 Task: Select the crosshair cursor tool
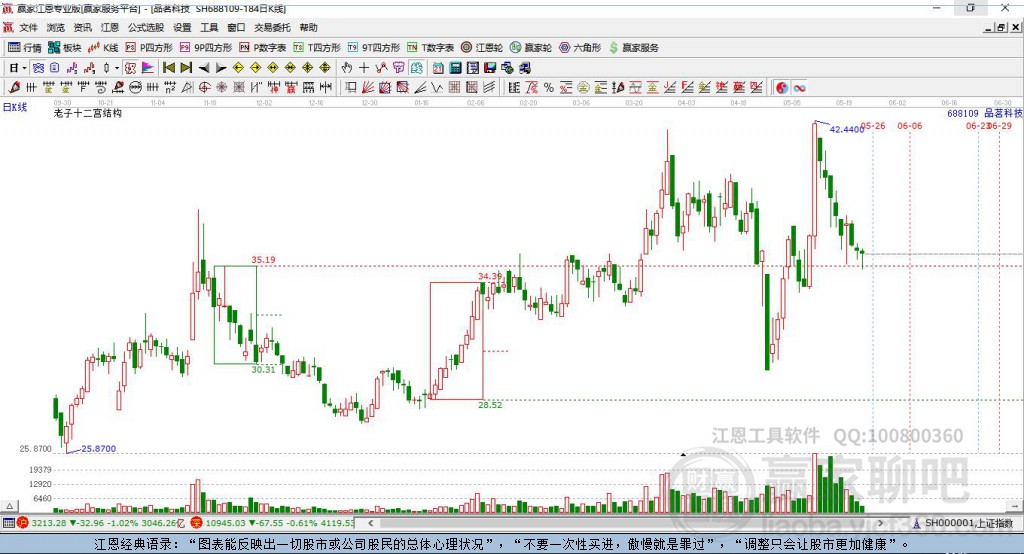[364, 67]
